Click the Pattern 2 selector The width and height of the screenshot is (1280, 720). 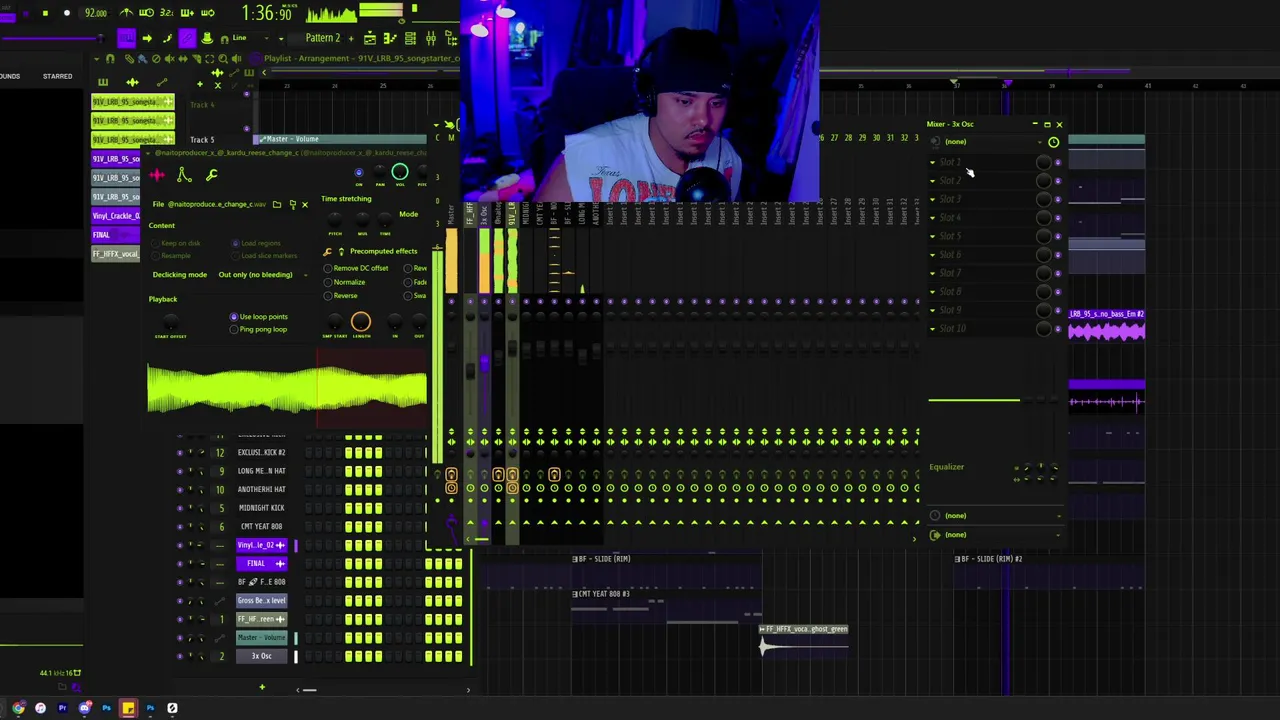tap(325, 38)
